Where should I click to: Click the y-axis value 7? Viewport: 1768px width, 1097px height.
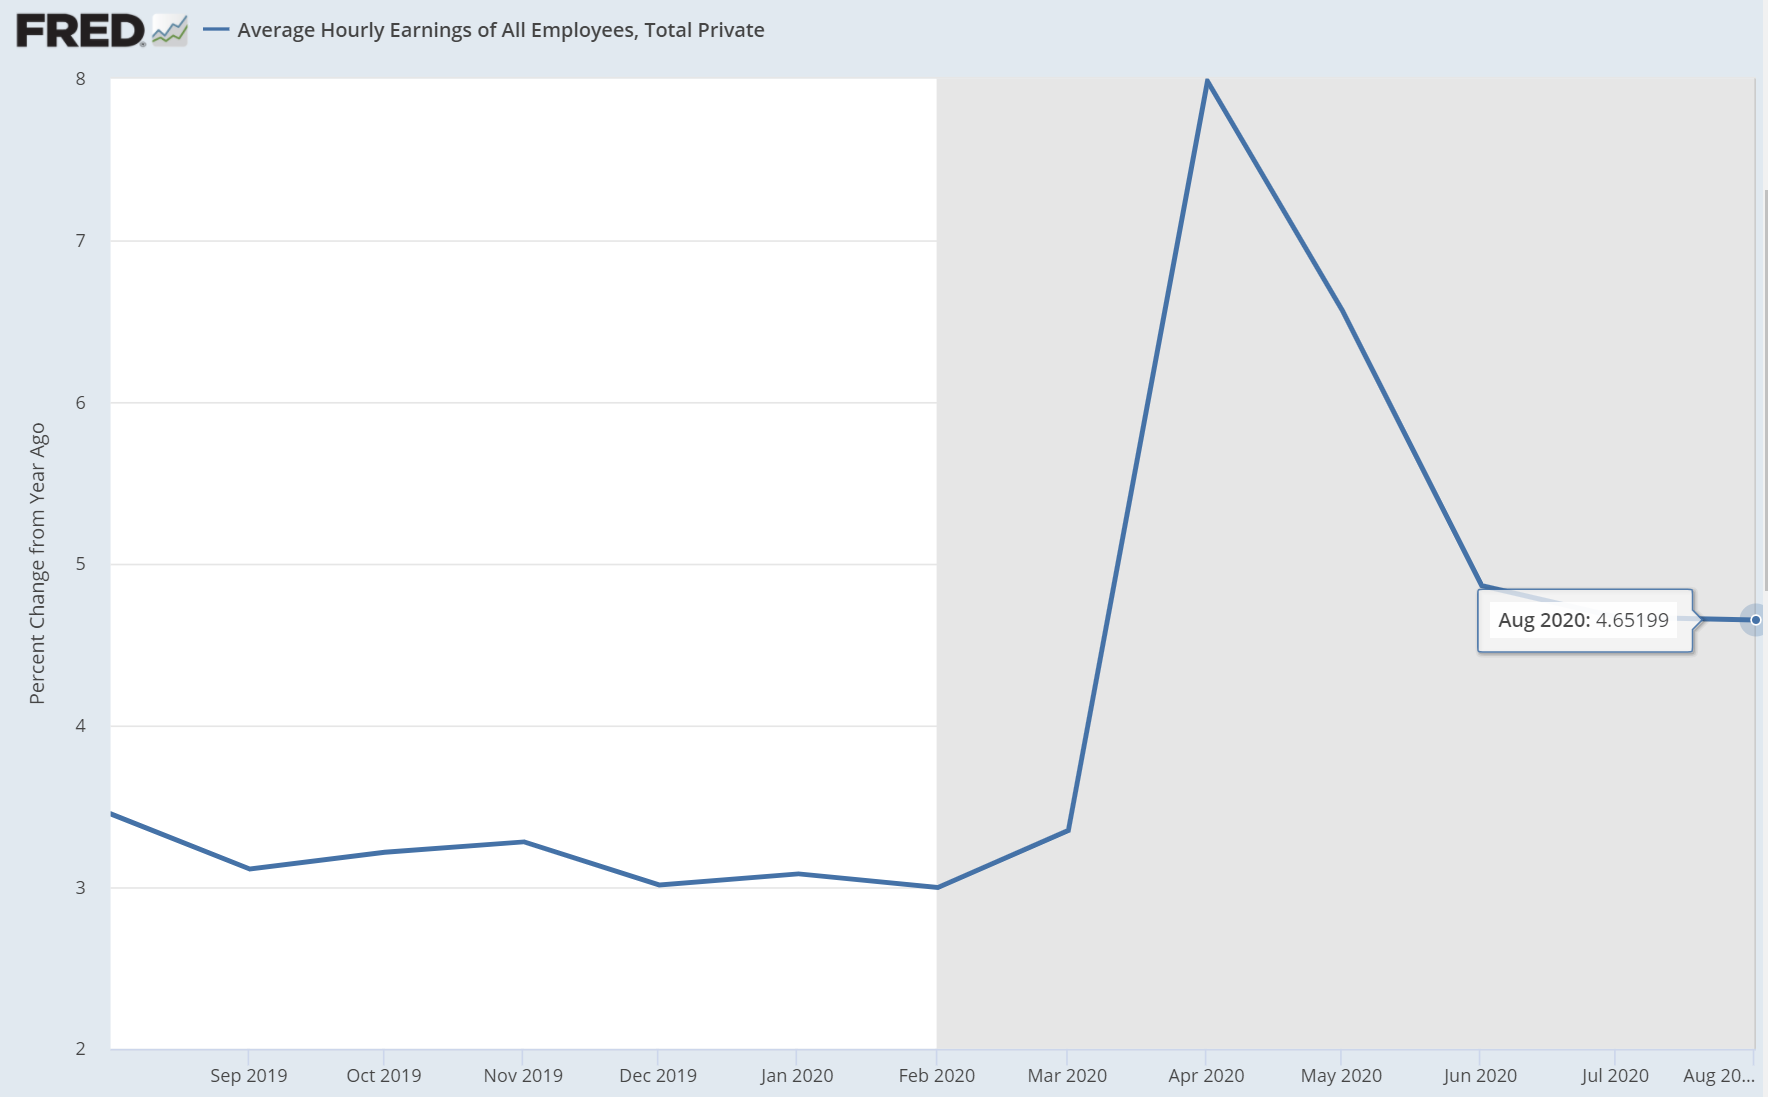(81, 240)
